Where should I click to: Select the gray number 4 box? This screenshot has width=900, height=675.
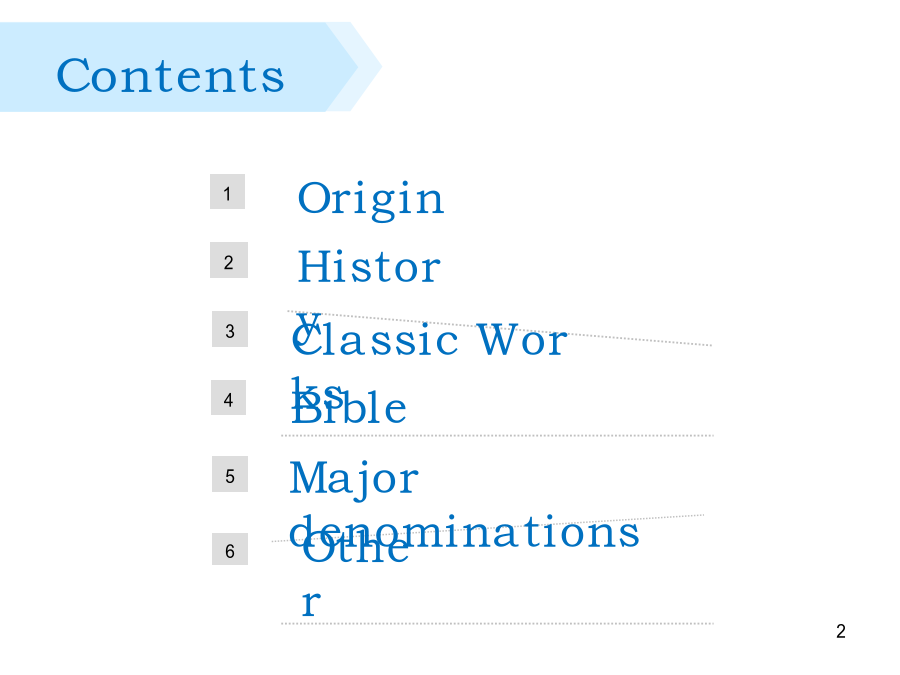pyautogui.click(x=228, y=397)
